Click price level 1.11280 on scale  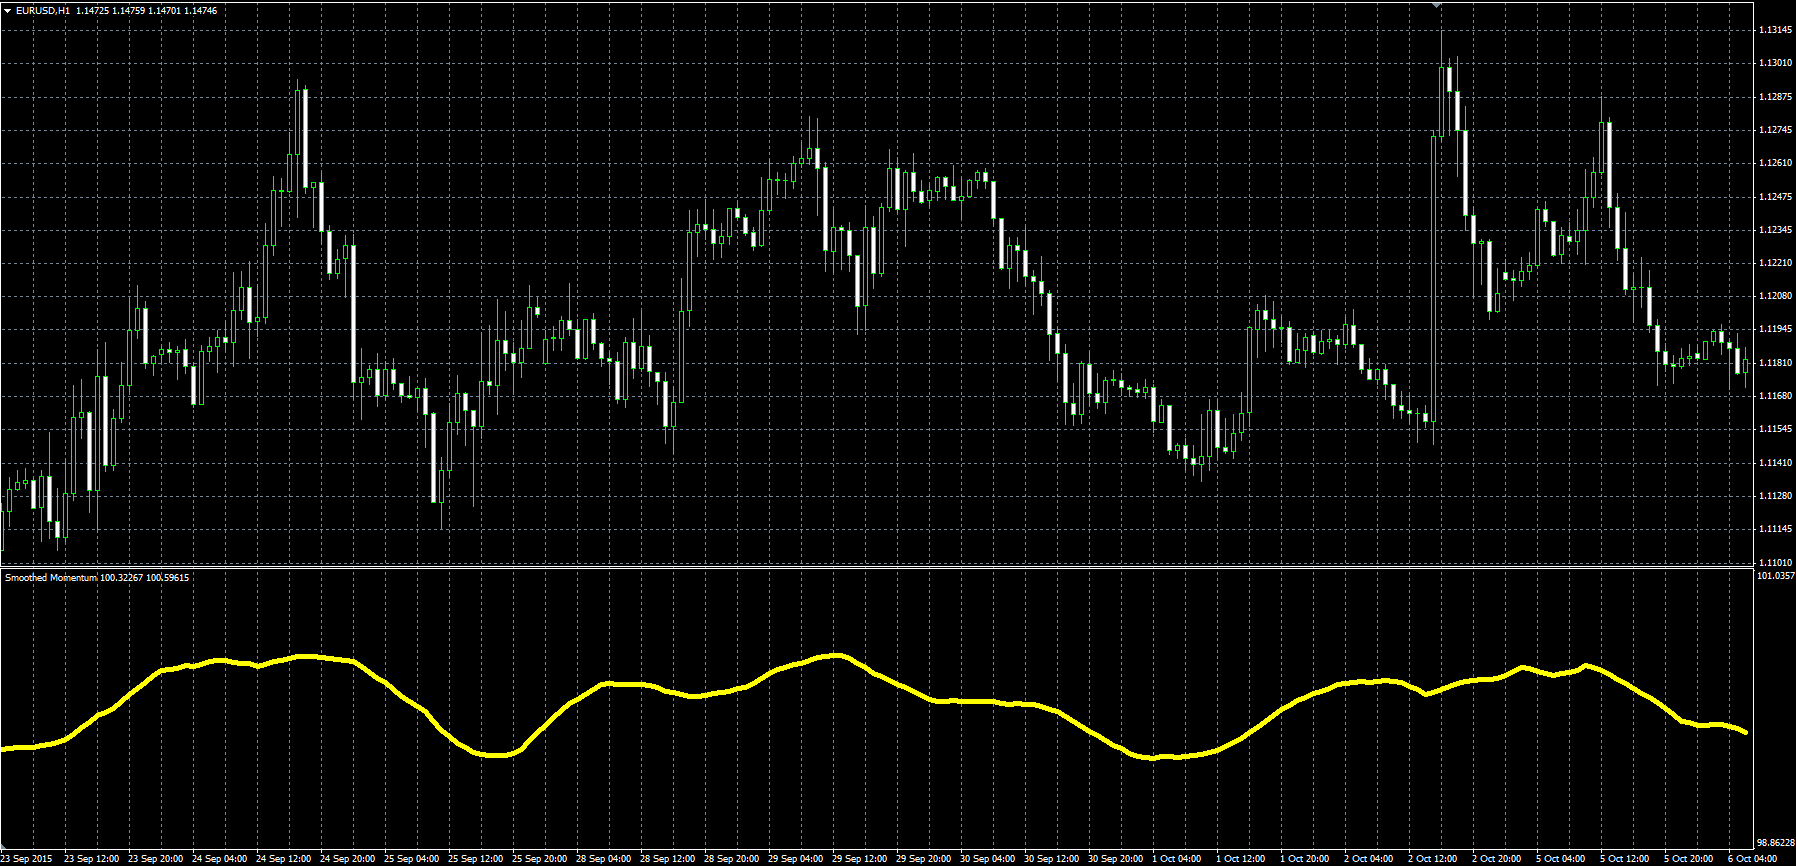[1775, 496]
